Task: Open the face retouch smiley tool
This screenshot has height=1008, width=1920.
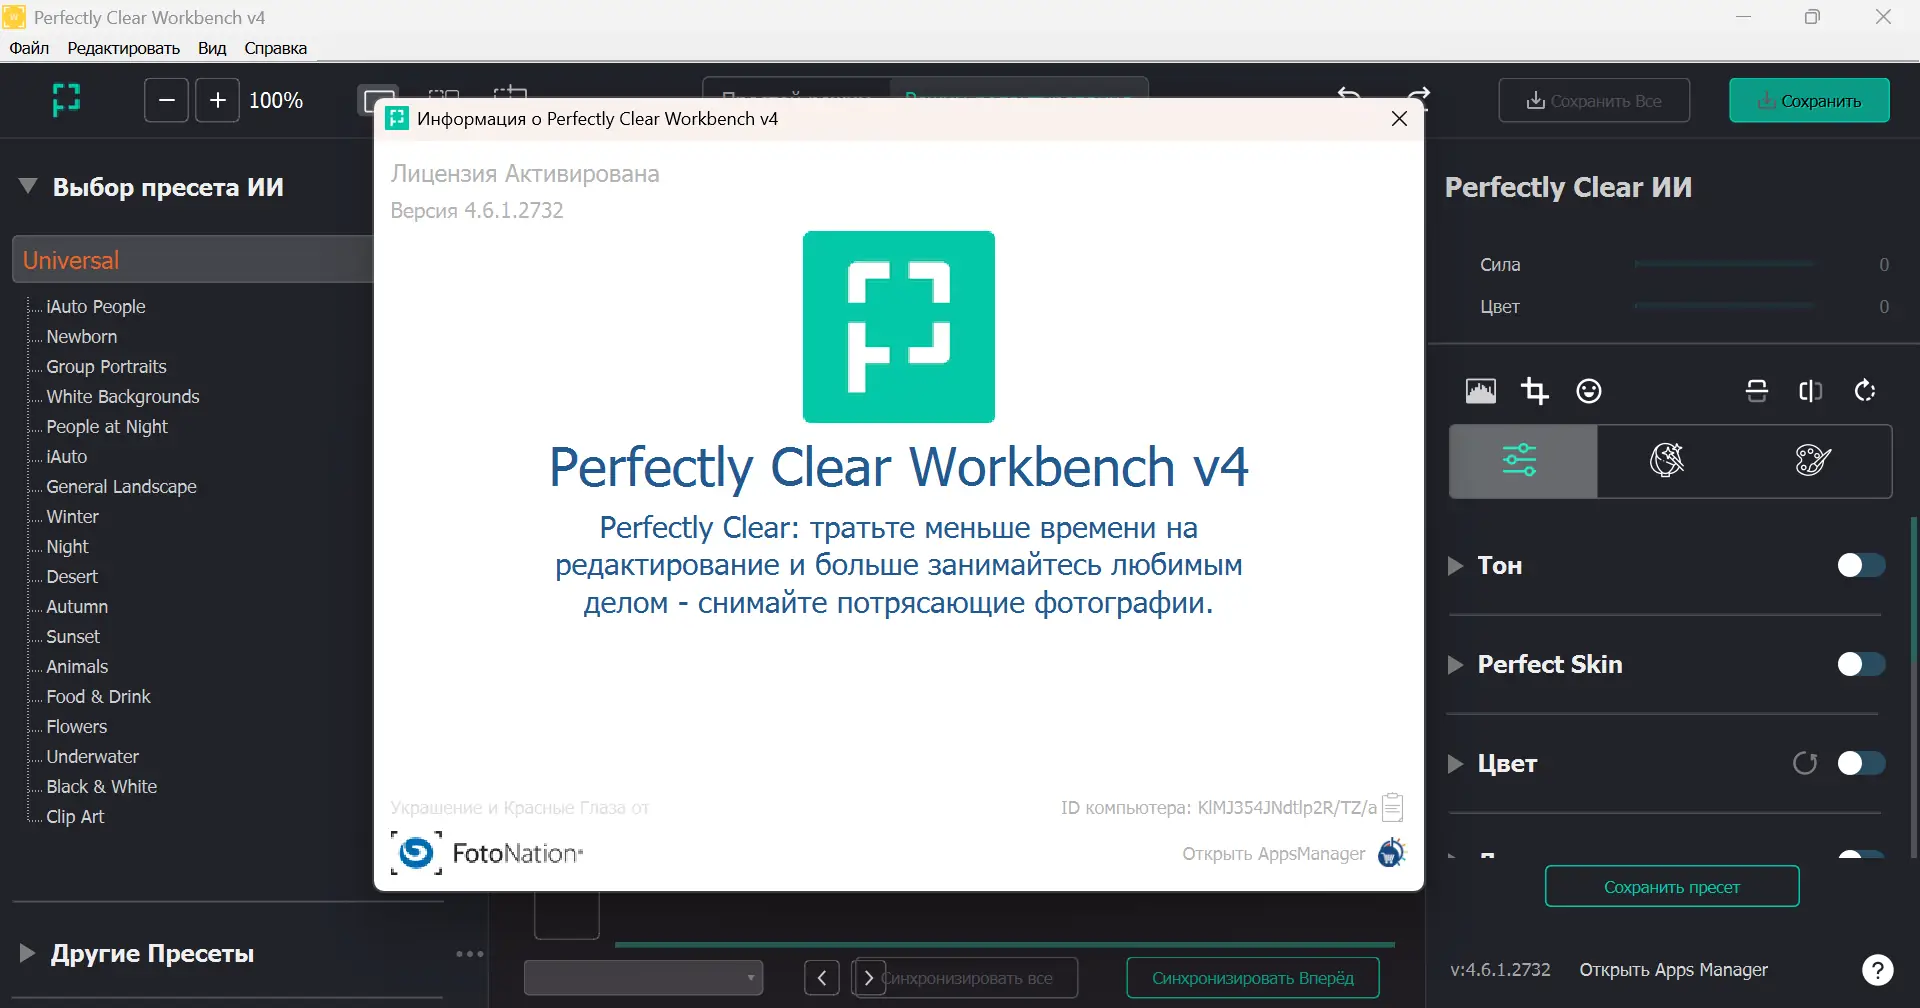Action: pos(1589,390)
